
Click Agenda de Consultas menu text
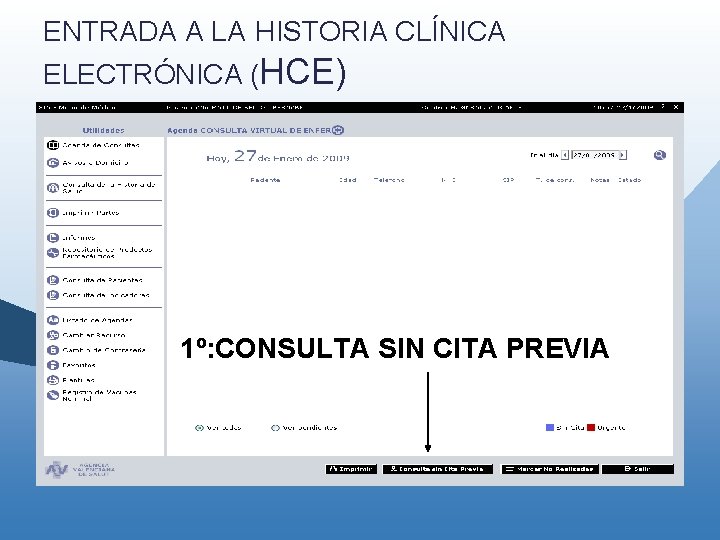tap(101, 145)
